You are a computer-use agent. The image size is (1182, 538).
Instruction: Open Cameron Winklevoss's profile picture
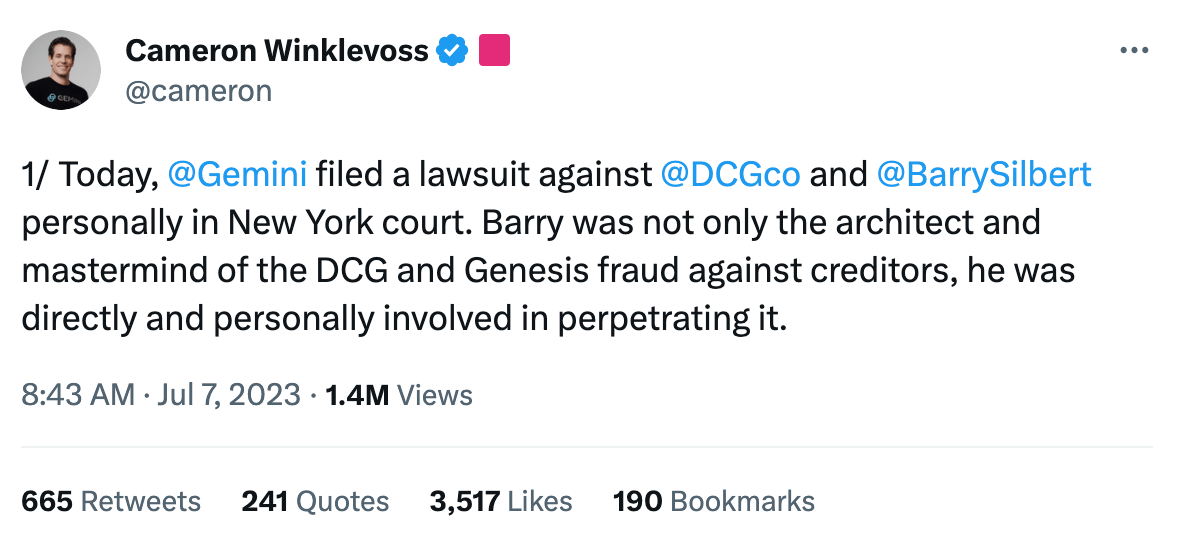61,70
